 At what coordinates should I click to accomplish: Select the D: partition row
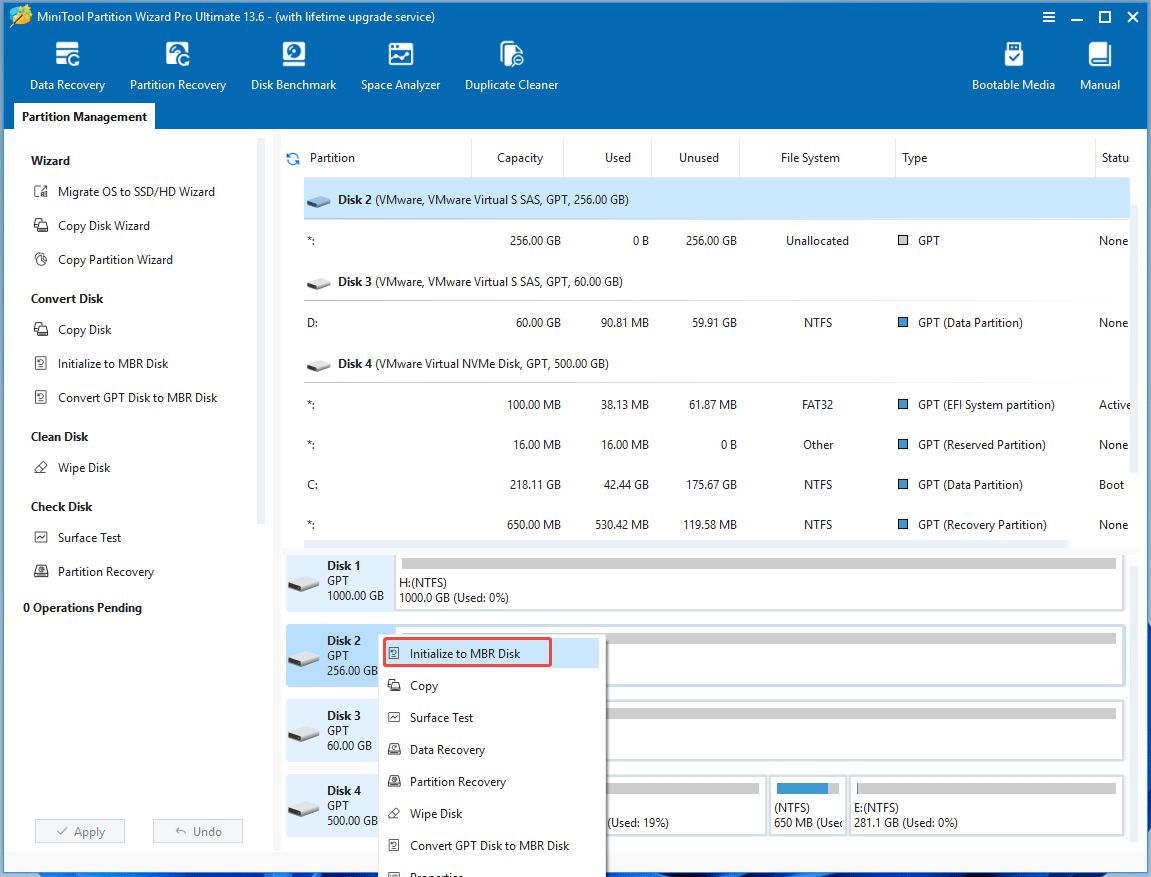[716, 323]
